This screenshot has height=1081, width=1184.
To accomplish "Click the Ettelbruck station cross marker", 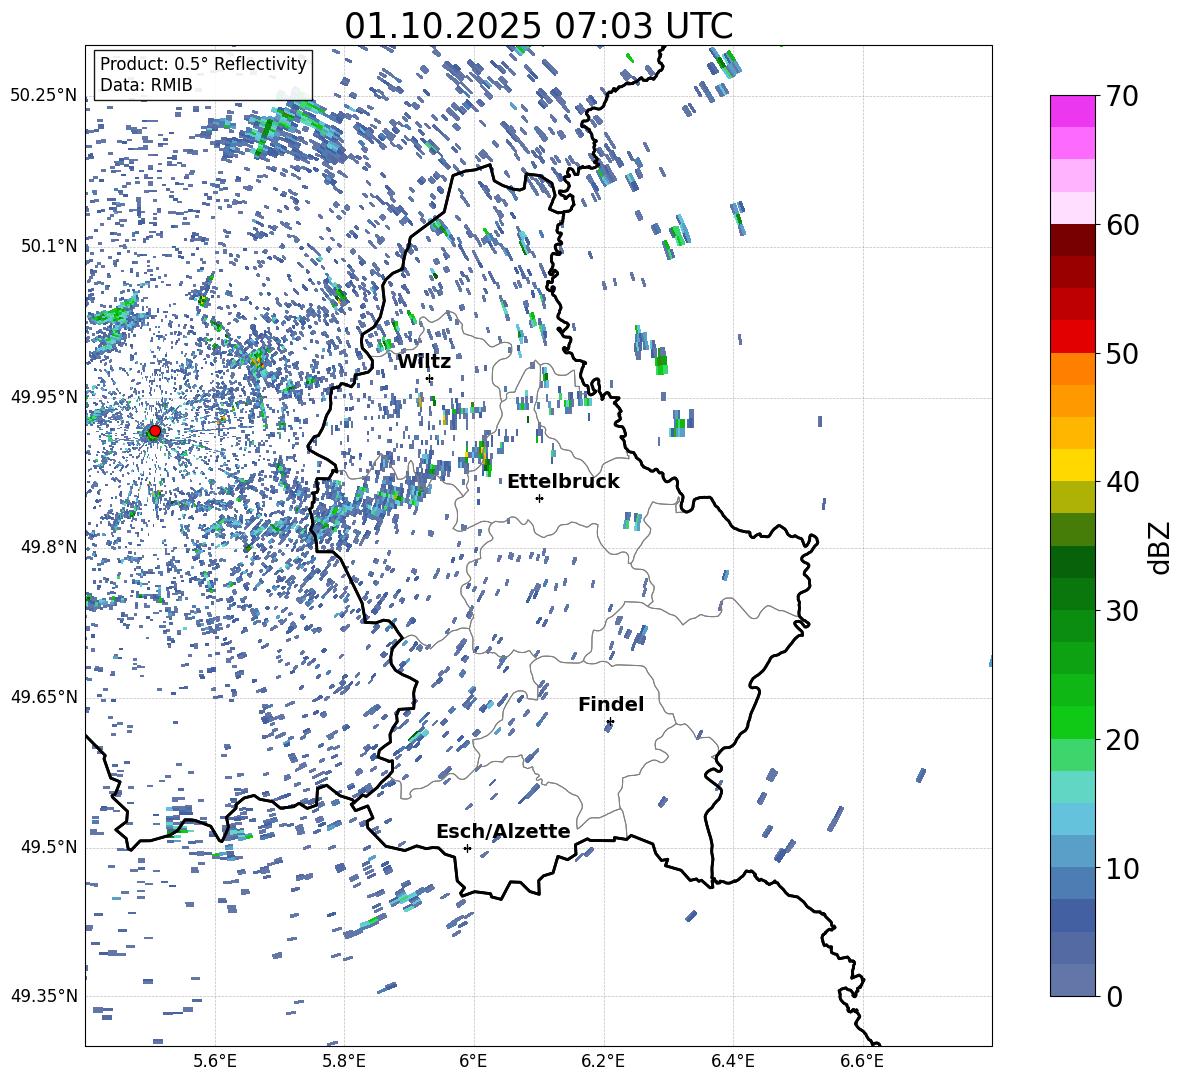I will [539, 498].
